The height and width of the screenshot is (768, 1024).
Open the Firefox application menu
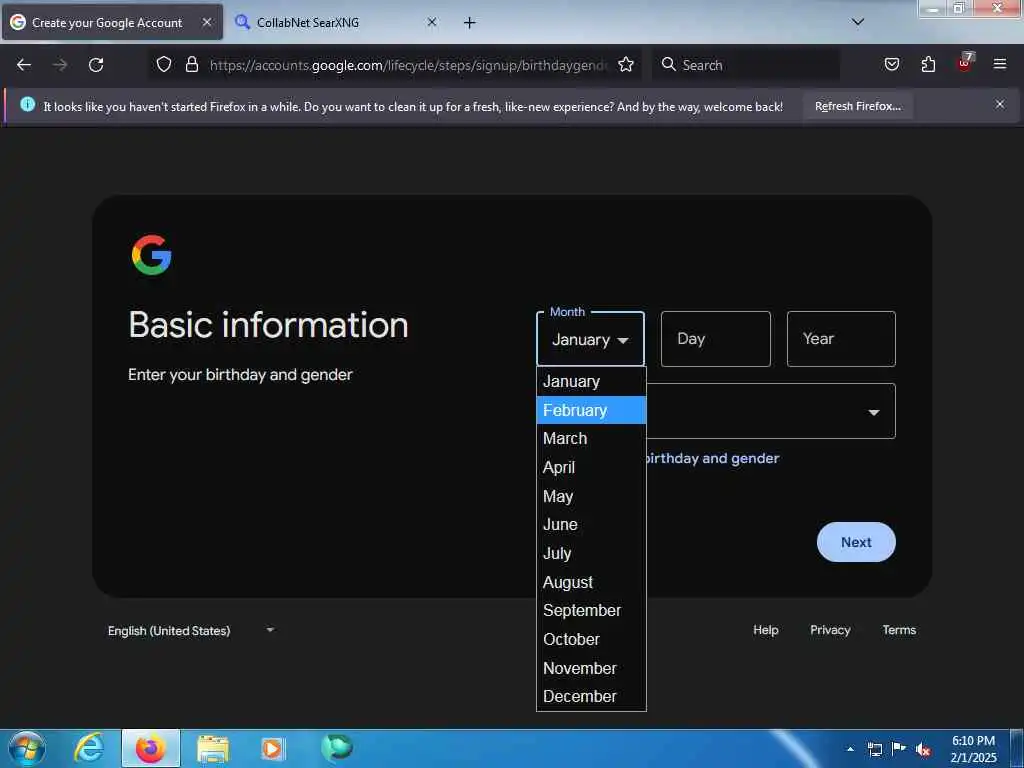pos(1000,64)
